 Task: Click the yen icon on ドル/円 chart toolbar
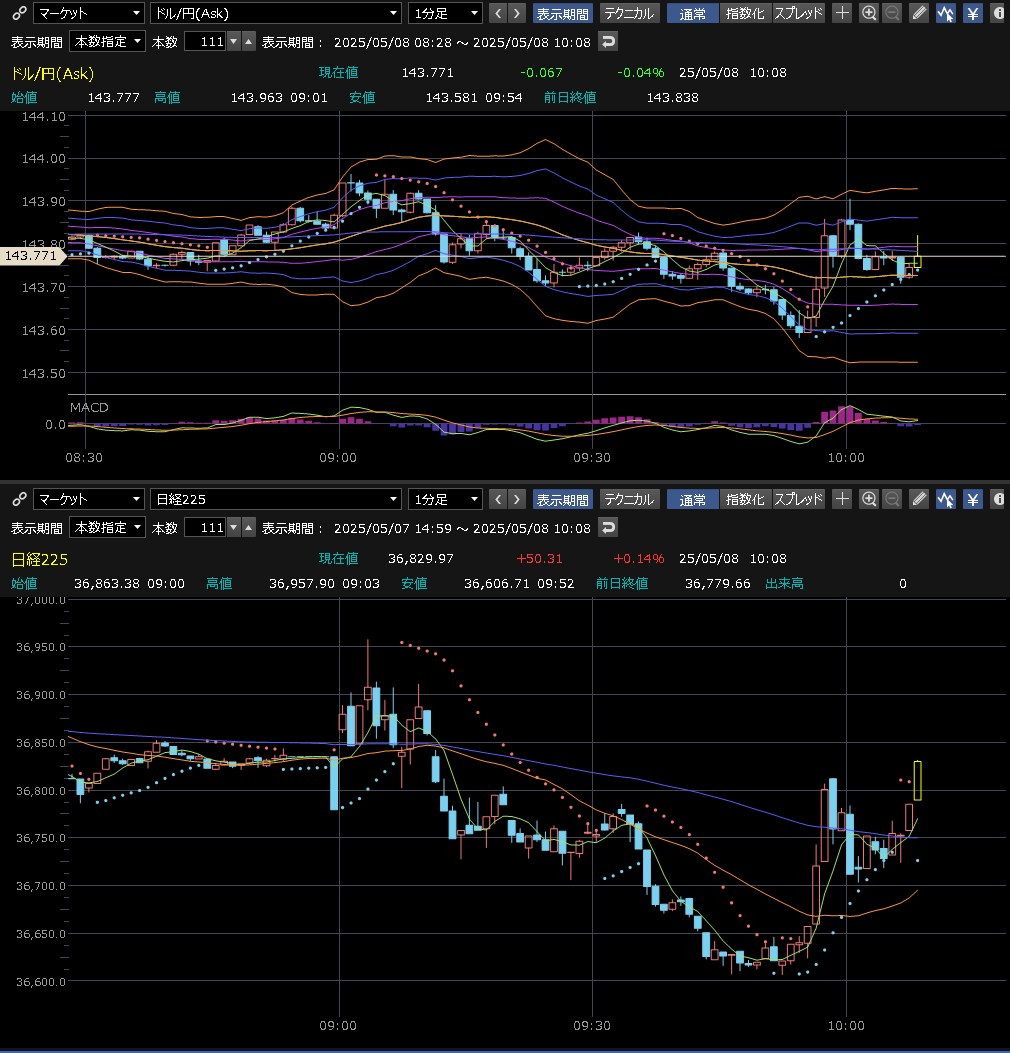[x=972, y=13]
